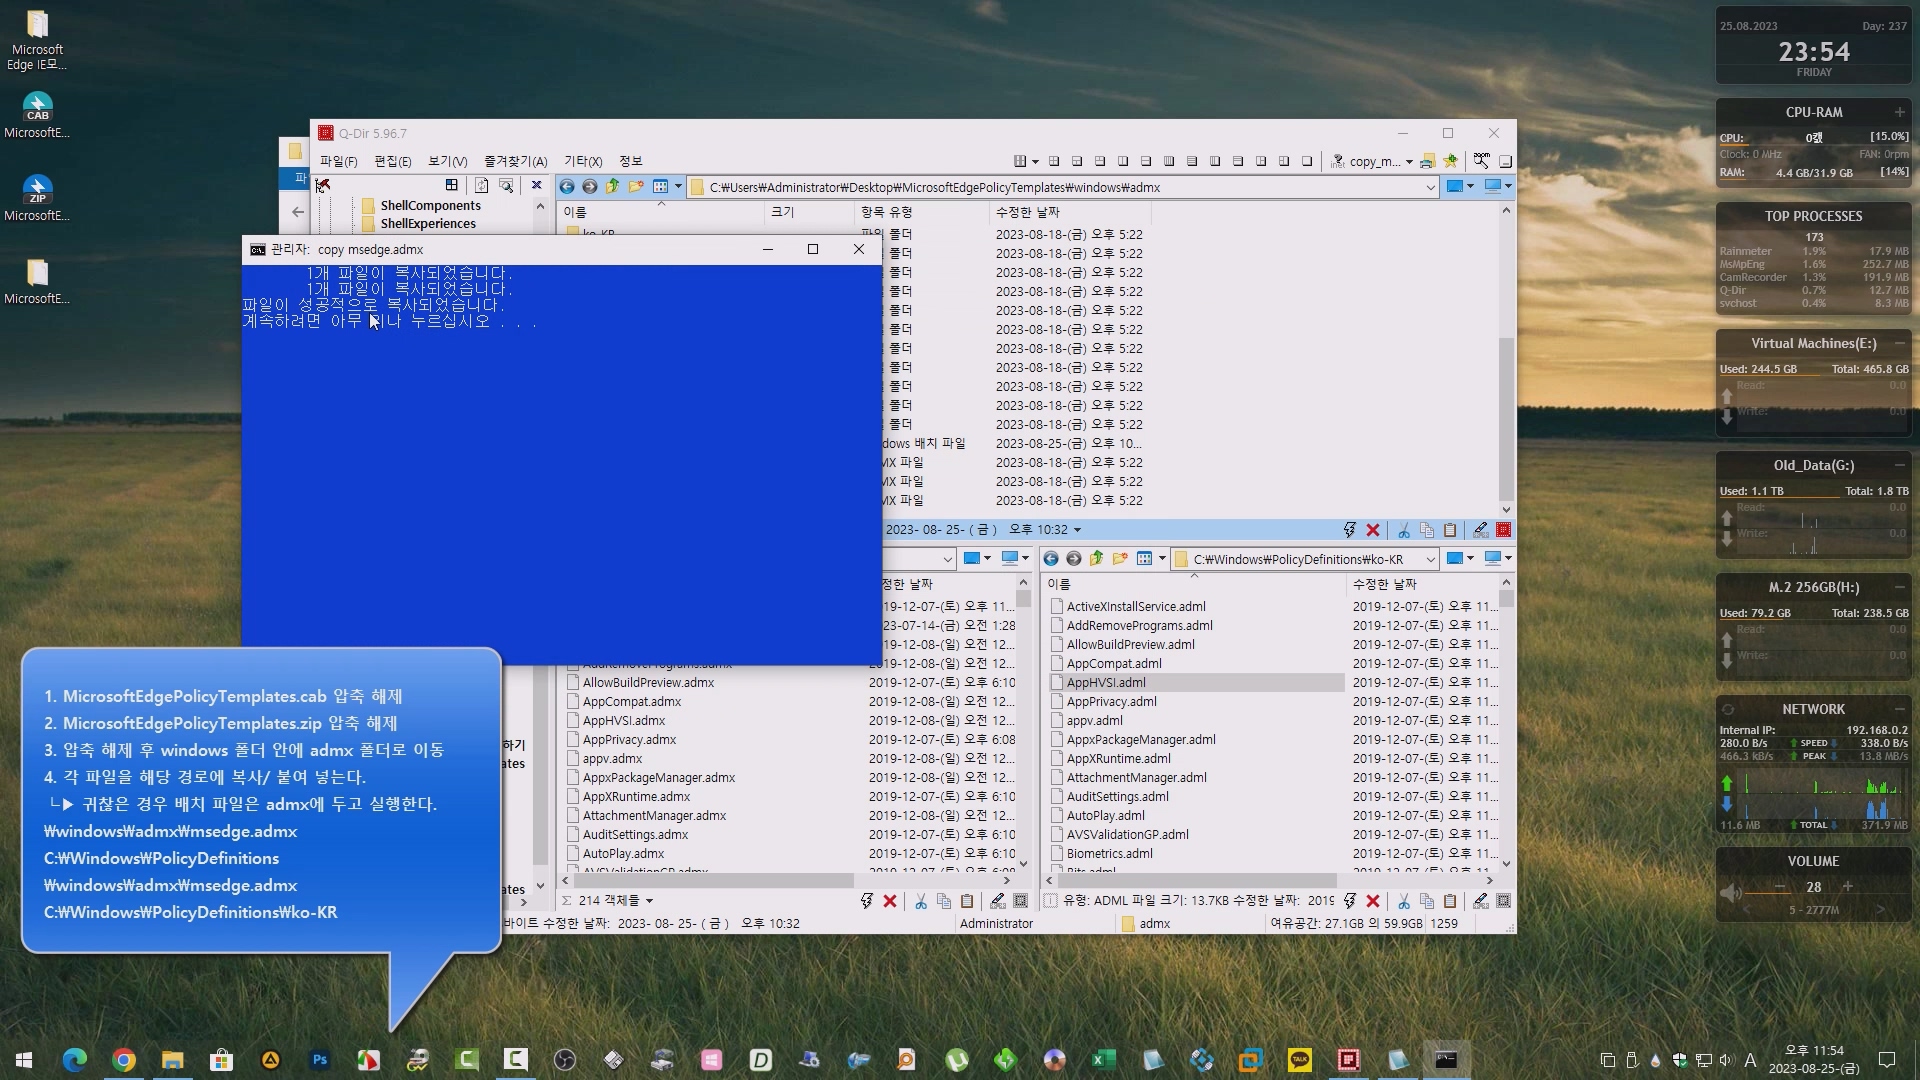Click the tree panel refresh icon
Screen dimensions: 1920x1080
coord(481,185)
